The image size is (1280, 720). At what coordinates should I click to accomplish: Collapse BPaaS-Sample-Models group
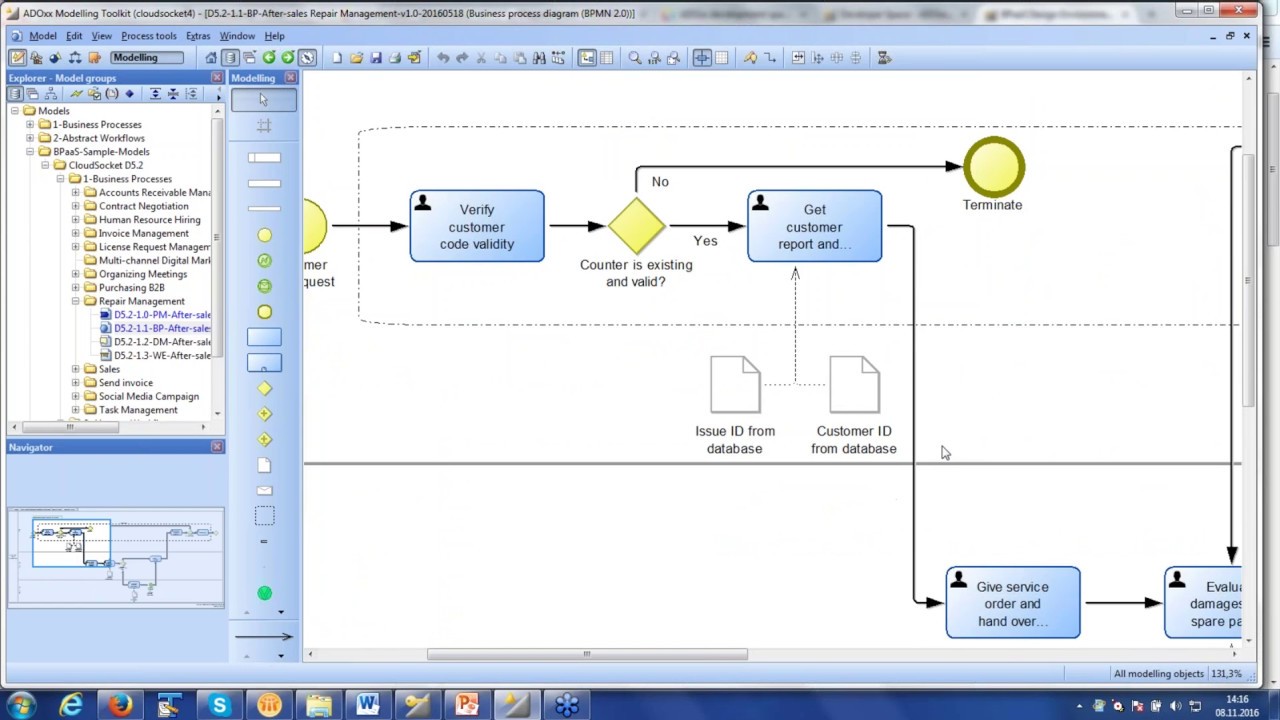click(x=30, y=152)
